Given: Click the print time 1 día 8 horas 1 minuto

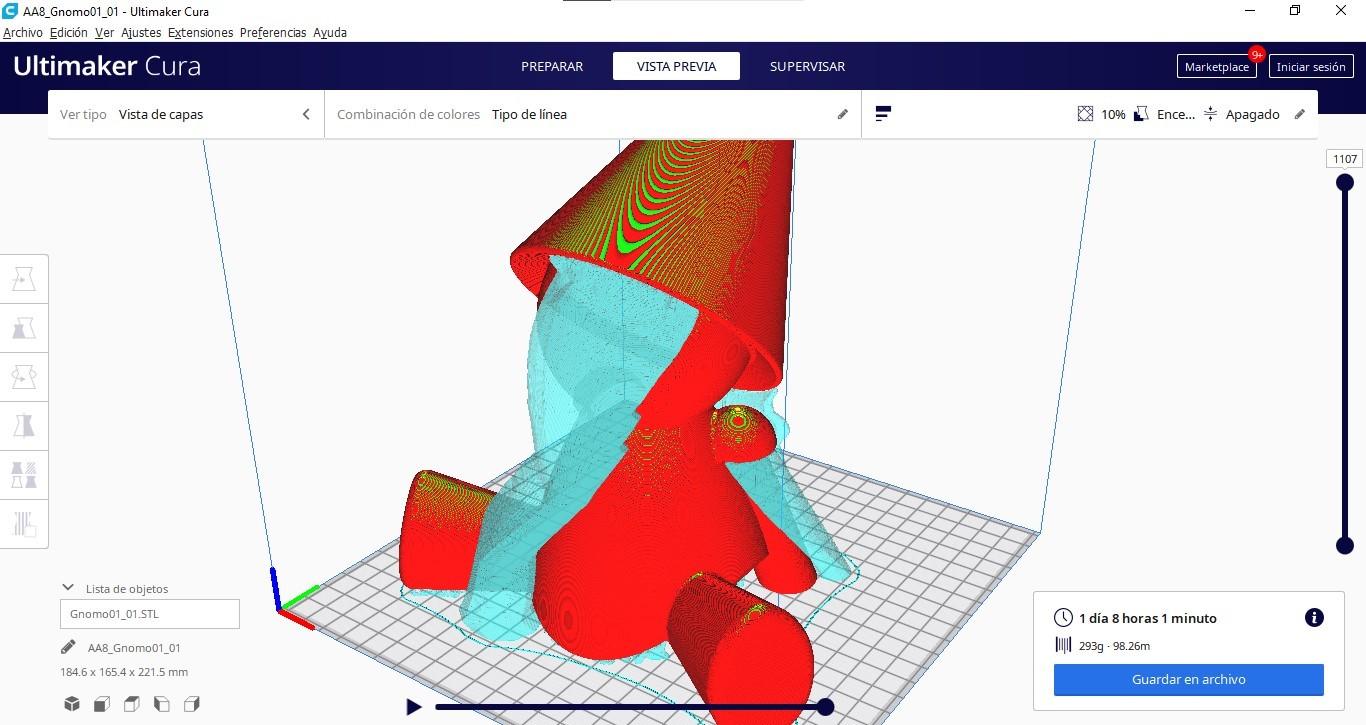Looking at the screenshot, I should (x=1148, y=618).
